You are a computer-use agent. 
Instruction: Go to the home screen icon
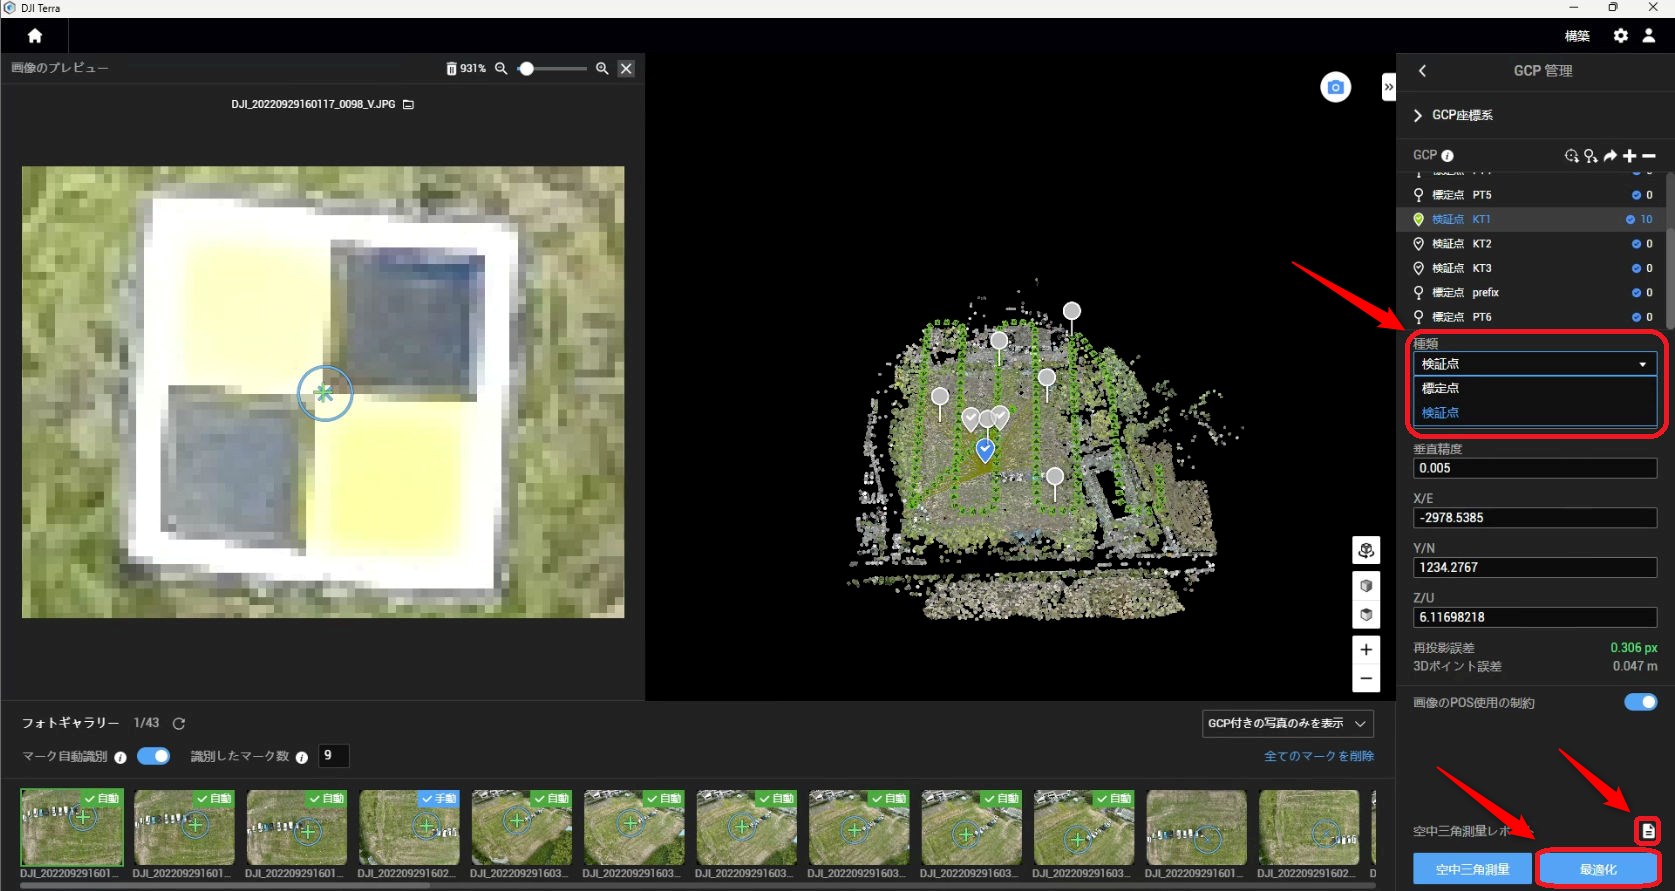pos(35,36)
